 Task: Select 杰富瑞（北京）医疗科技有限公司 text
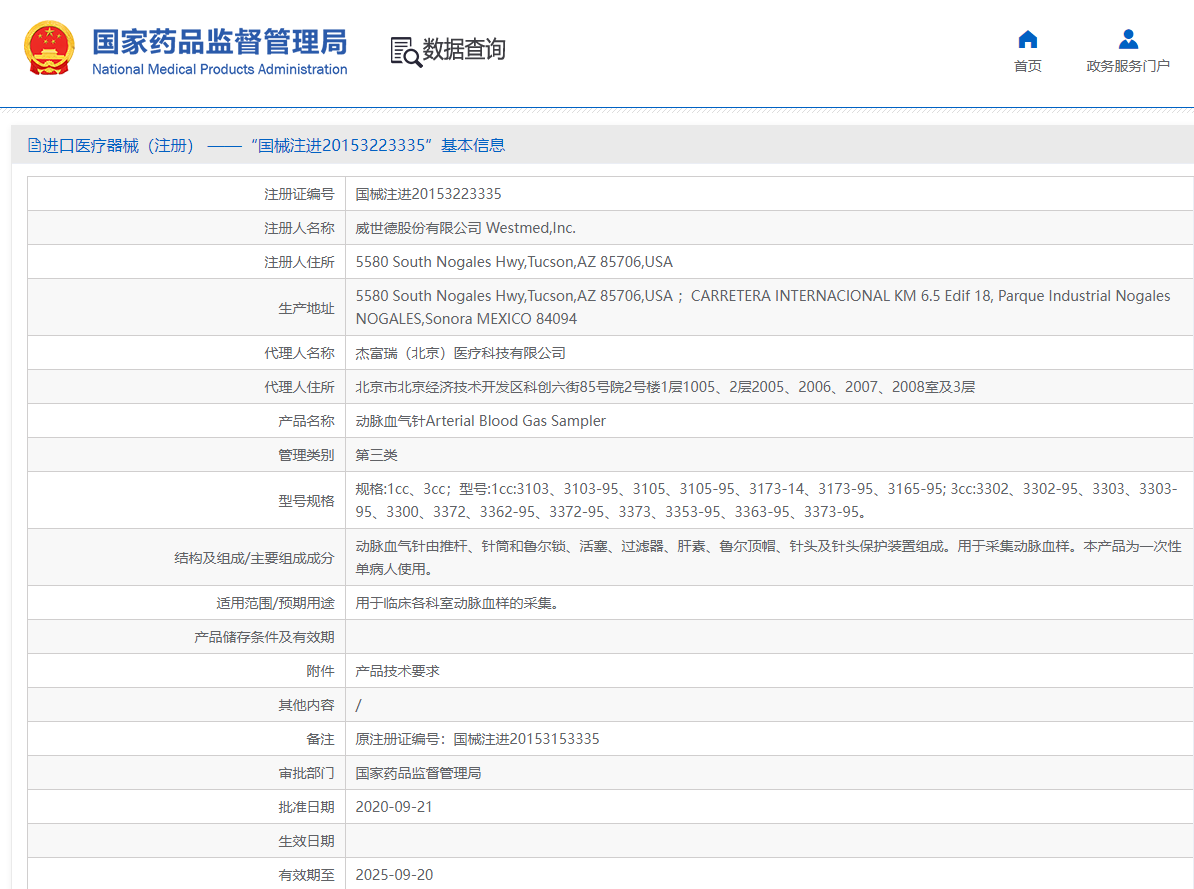461,353
